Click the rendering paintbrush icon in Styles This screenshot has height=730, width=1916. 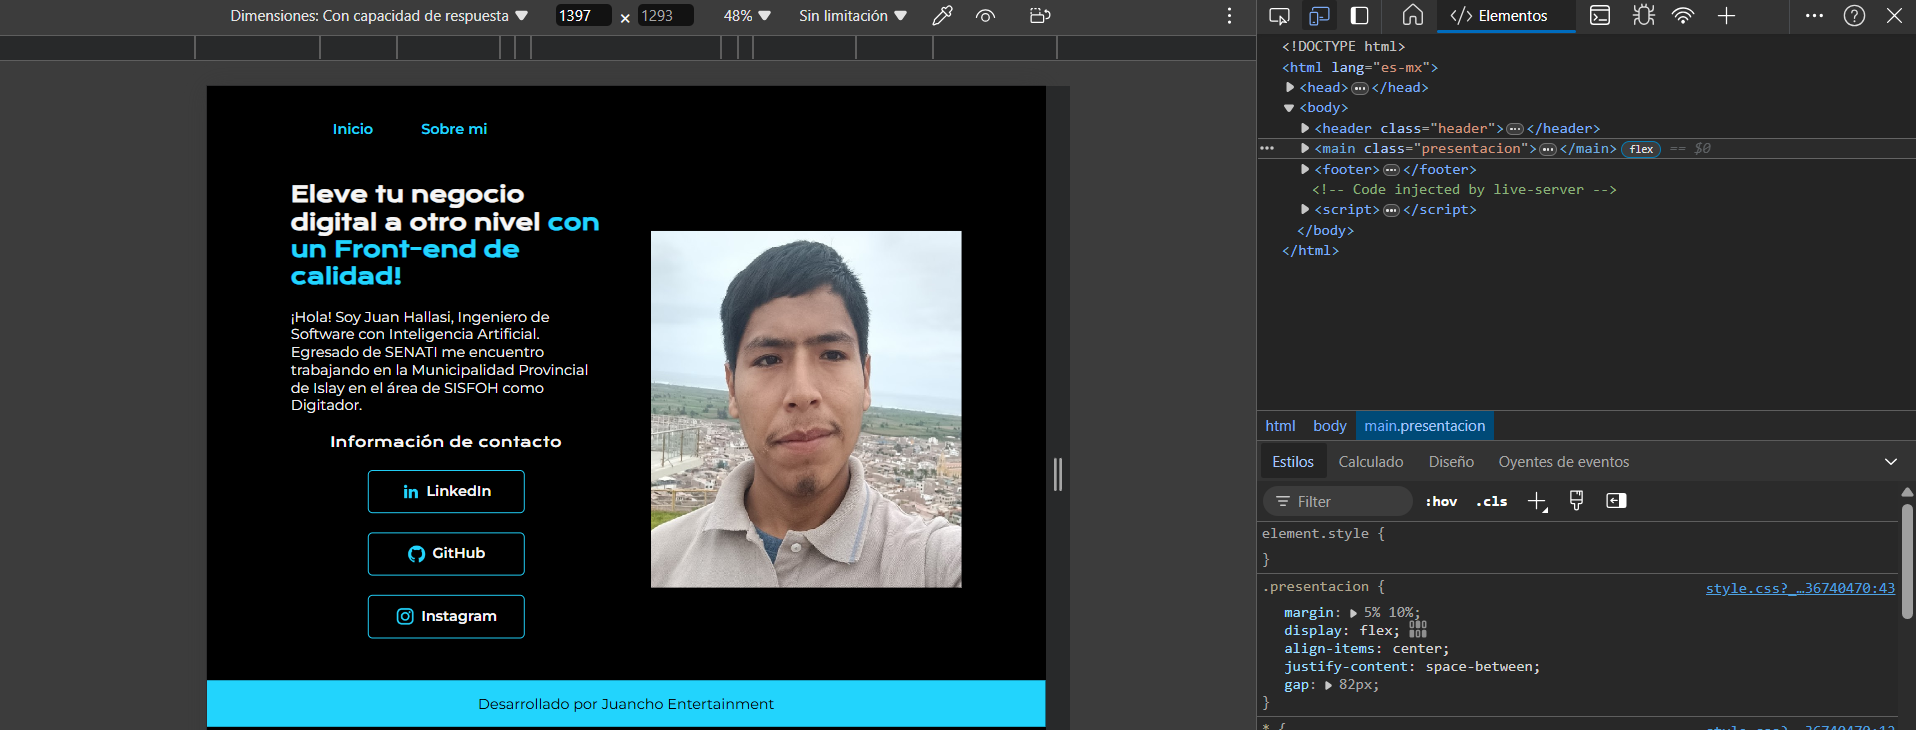(x=1576, y=500)
